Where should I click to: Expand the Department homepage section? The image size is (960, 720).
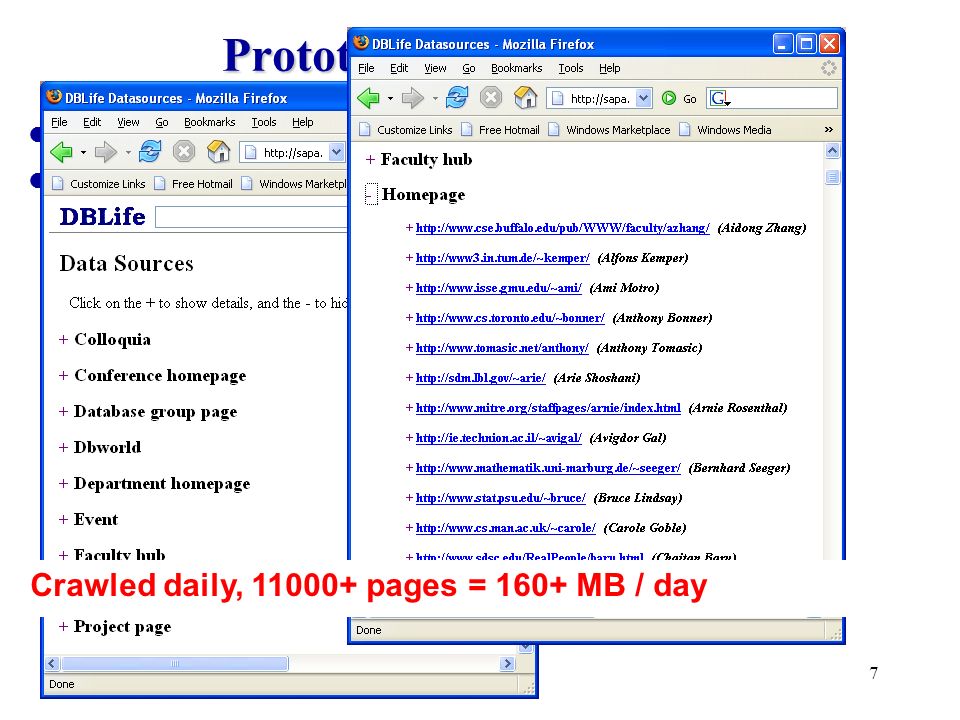tap(63, 484)
